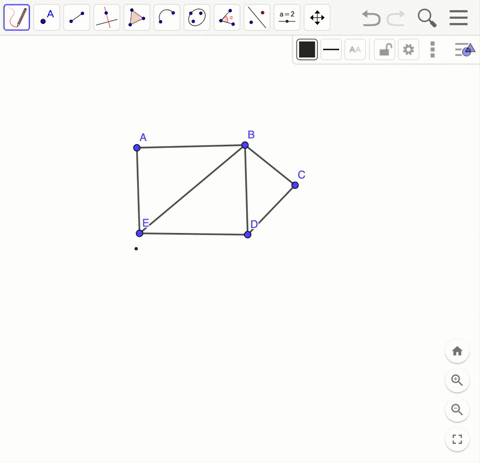
Task: Toggle the Algebra view panel button
Action: [465, 50]
